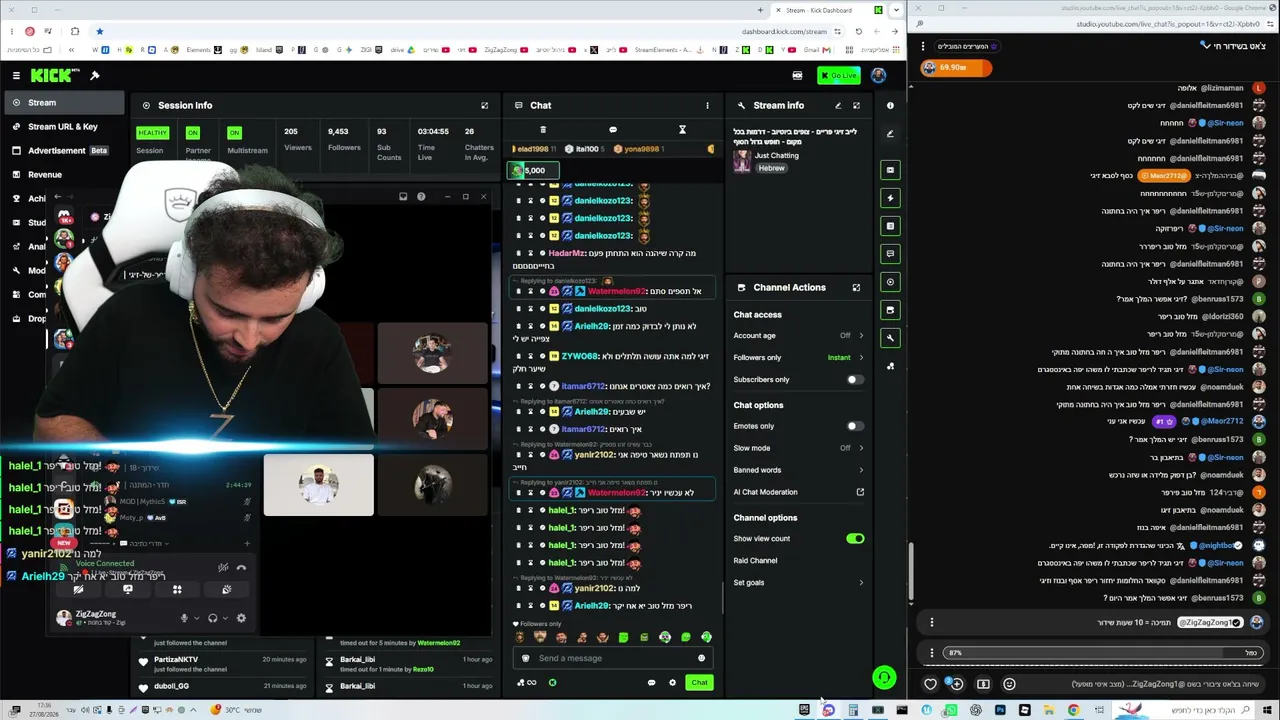Screen dimensions: 1280x720
Task: Open the Chat panel three-dot menu
Action: point(707,105)
